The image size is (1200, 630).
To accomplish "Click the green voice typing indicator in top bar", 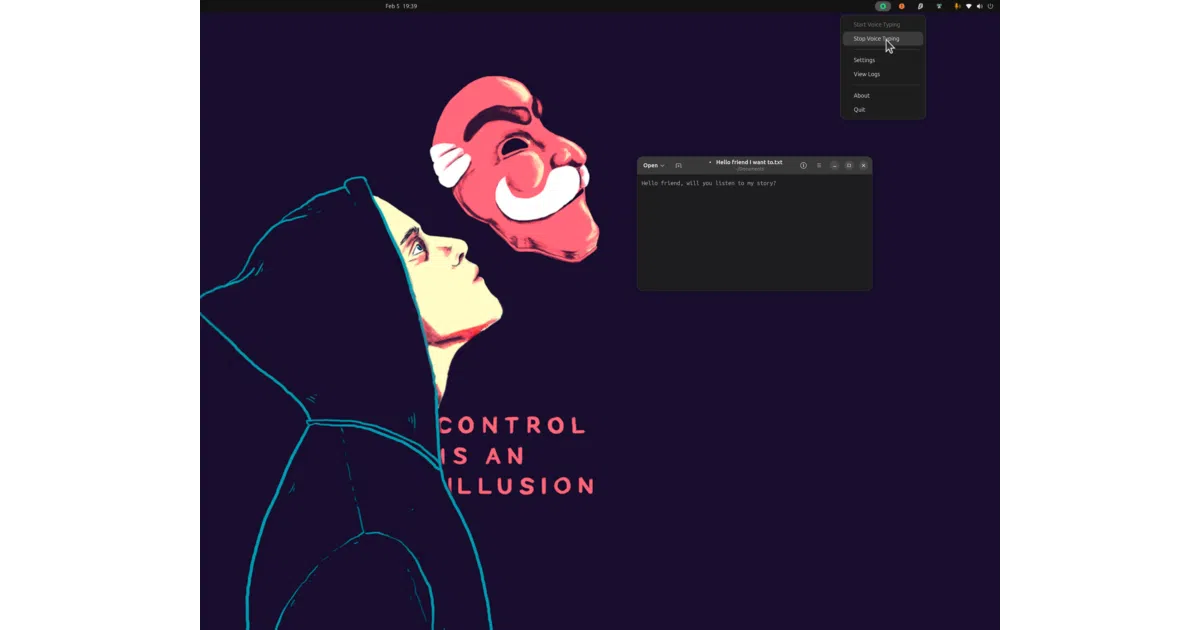I will pos(883,6).
